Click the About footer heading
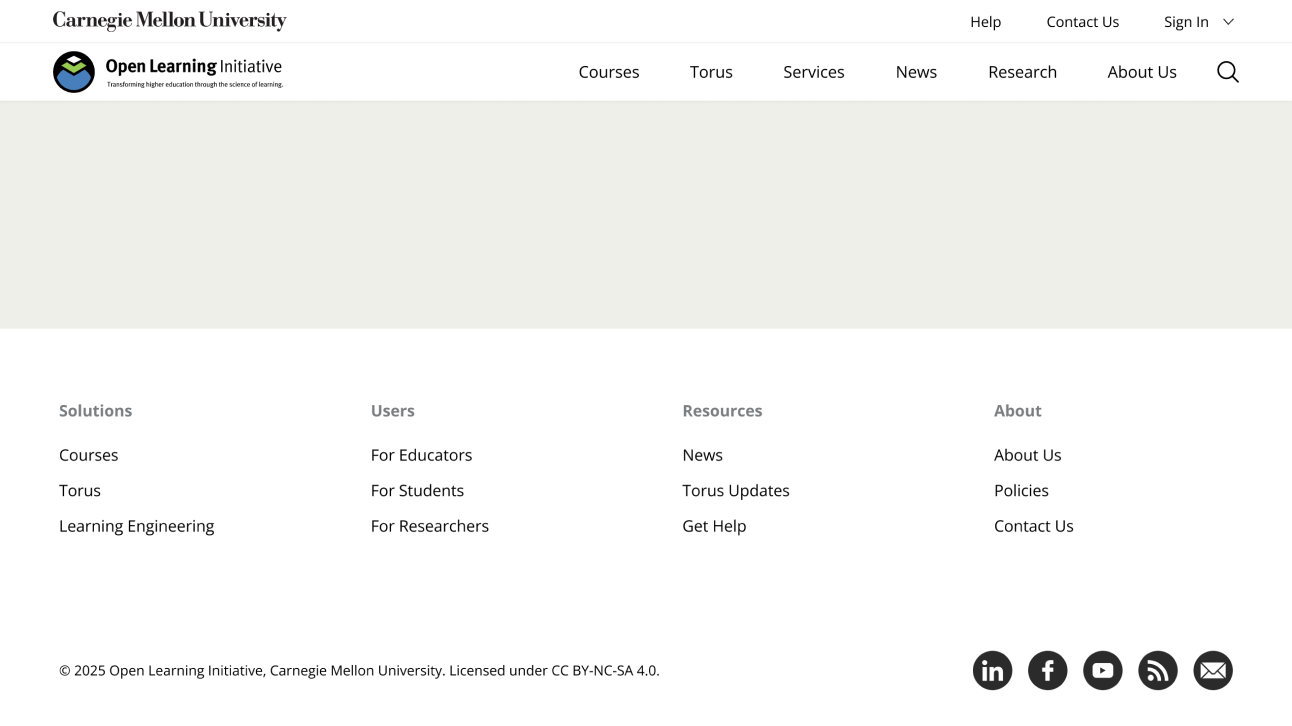Screen dimensions: 1292x726 click(x=1018, y=411)
